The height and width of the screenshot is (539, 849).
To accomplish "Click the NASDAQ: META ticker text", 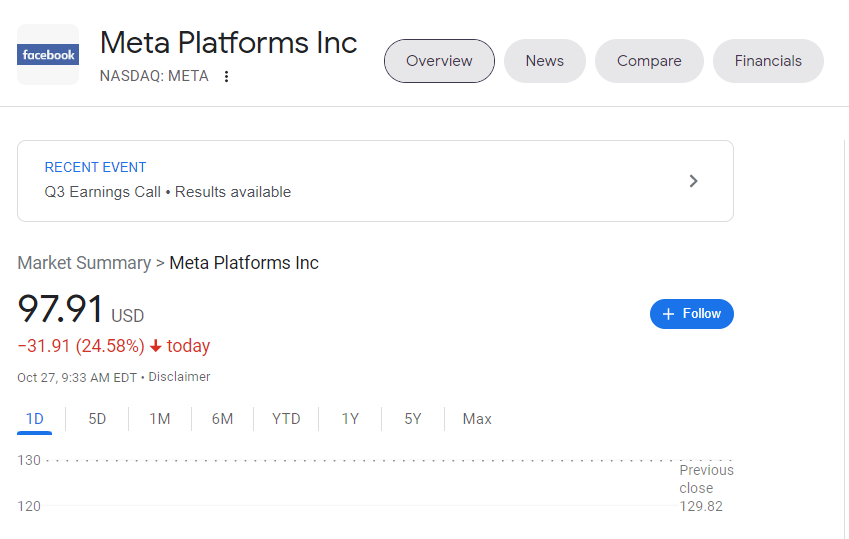I will tap(154, 76).
